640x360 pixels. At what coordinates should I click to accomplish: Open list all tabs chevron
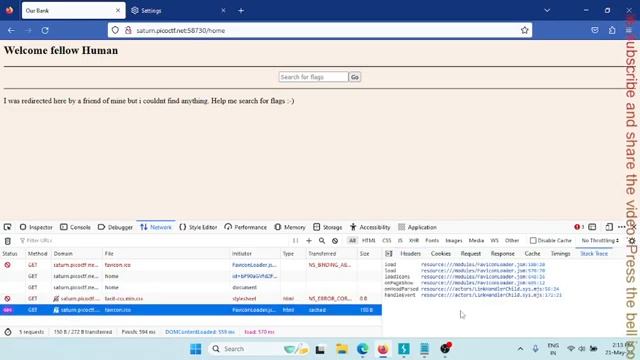(547, 11)
